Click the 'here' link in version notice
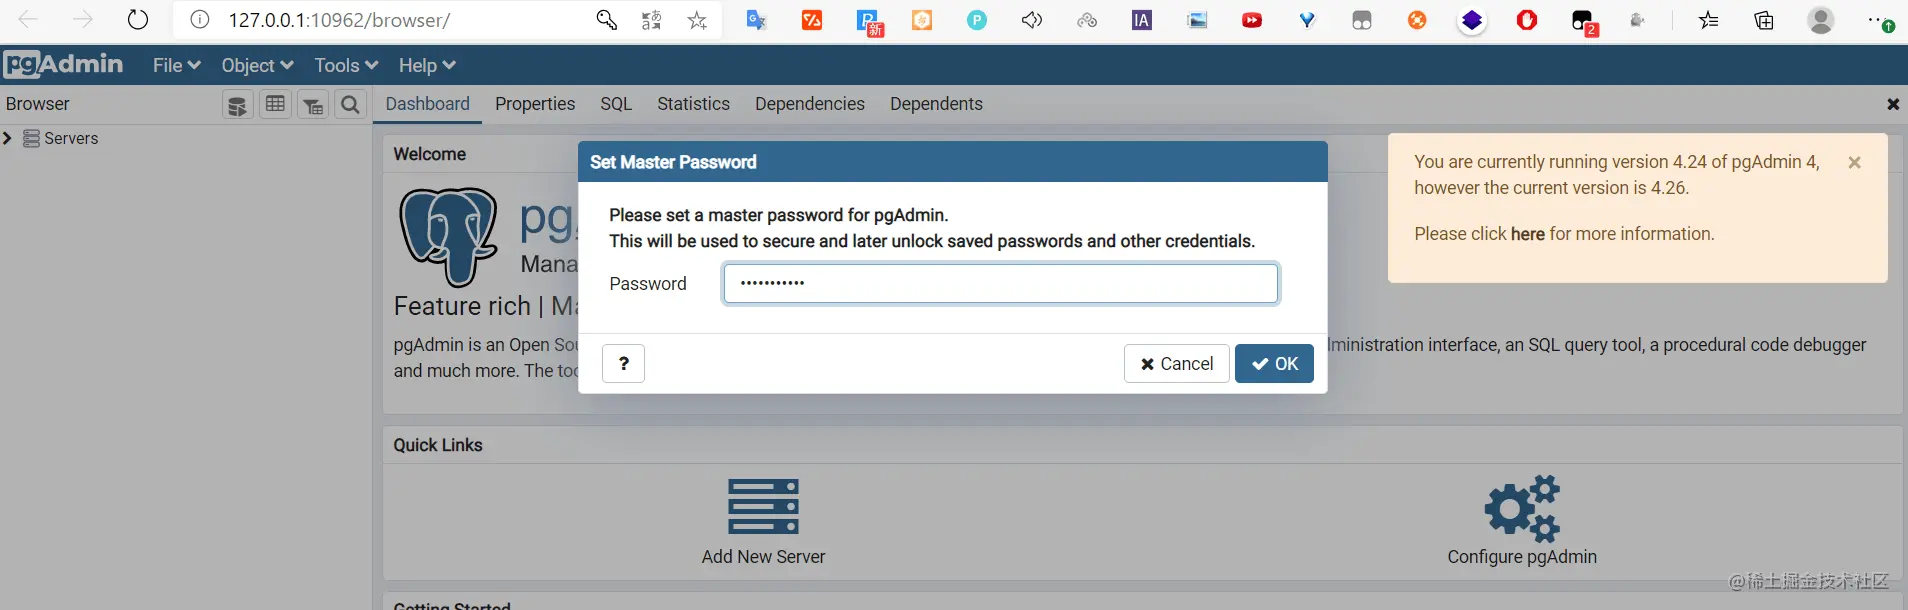 (1527, 234)
